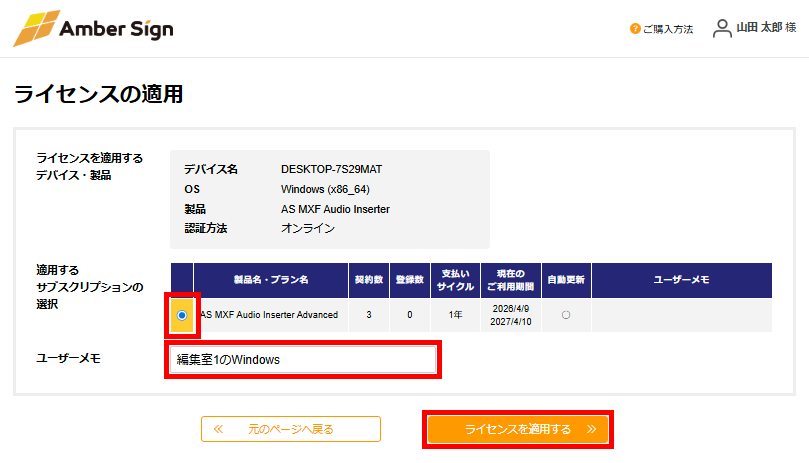Image resolution: width=809 pixels, height=463 pixels.
Task: Click the オンライン authentication value
Action: (x=308, y=228)
